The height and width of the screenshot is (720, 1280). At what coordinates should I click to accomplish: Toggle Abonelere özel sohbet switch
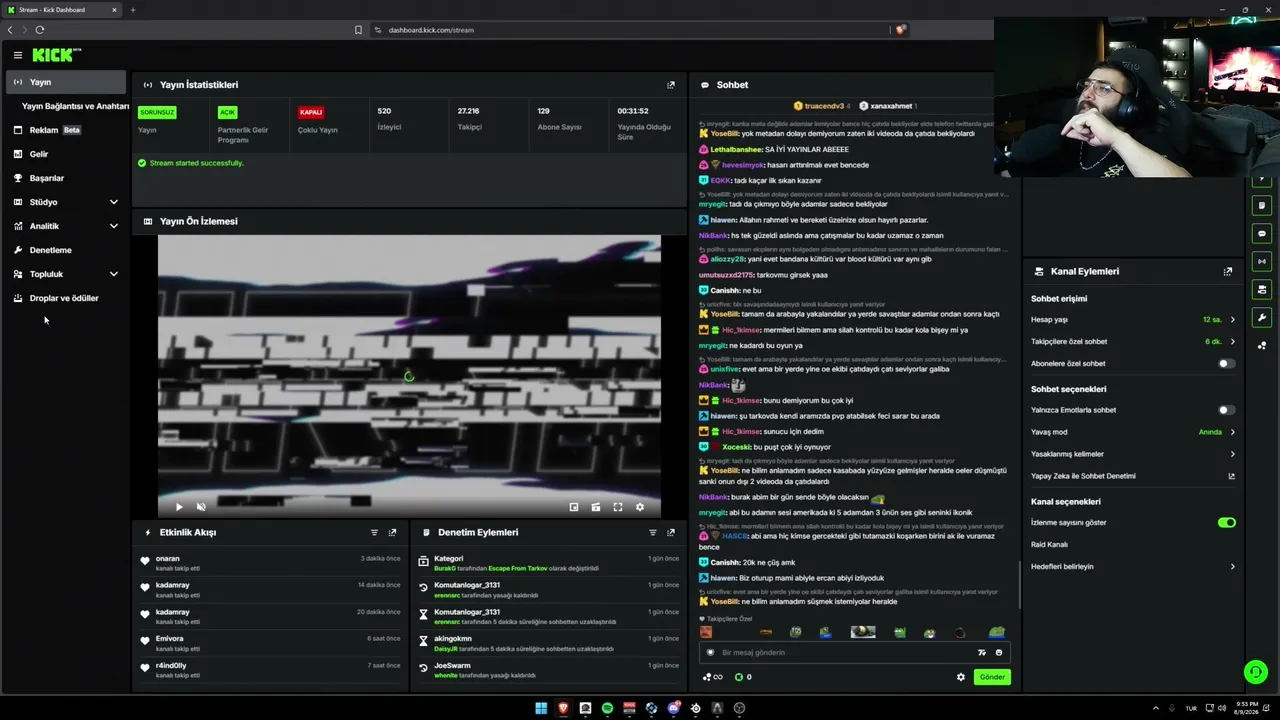(x=1227, y=364)
